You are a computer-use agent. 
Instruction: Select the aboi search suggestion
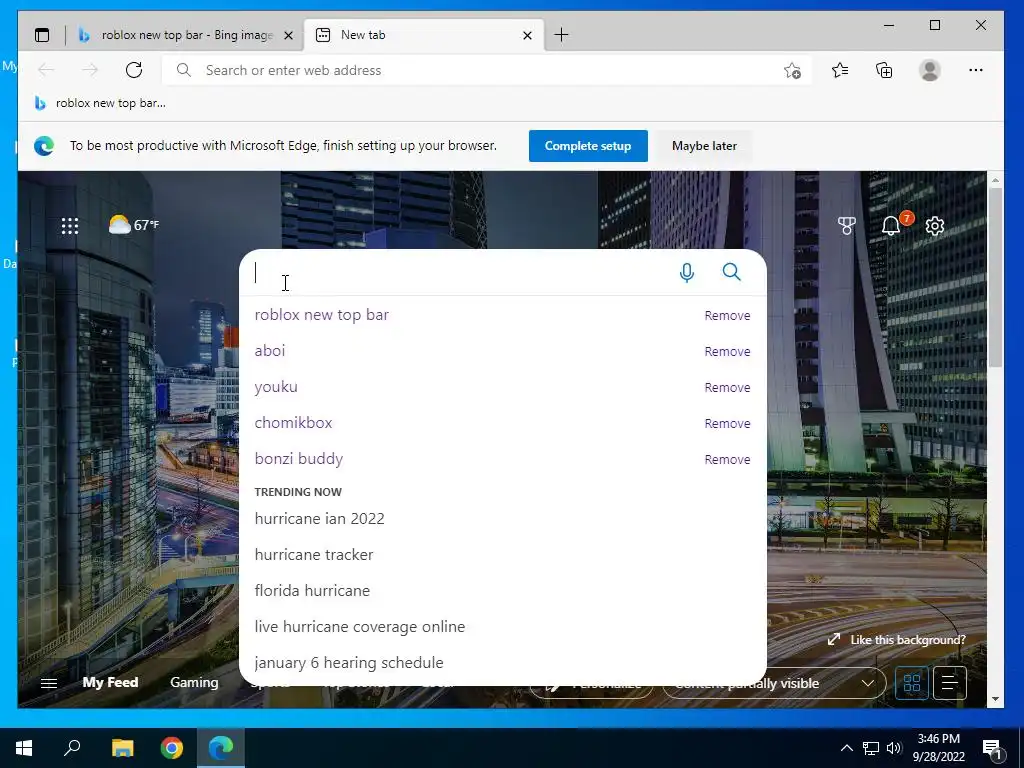[270, 351]
